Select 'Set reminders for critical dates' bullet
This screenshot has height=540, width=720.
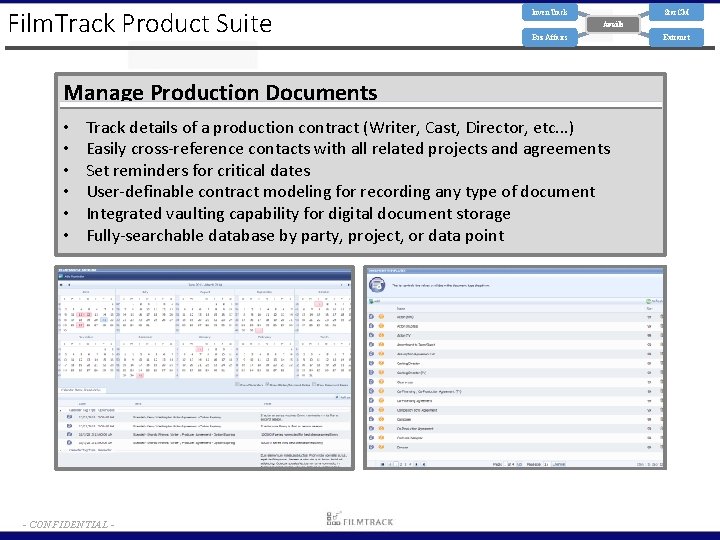coord(198,170)
